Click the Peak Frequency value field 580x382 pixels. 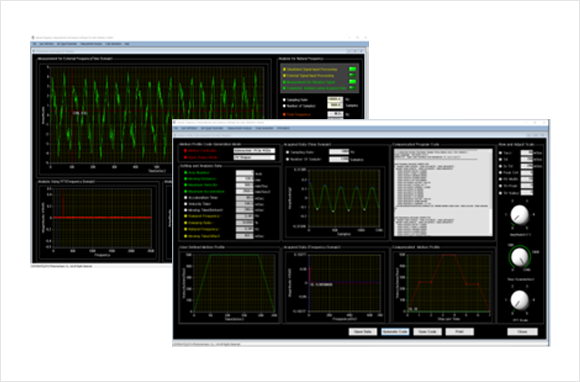pyautogui.click(x=335, y=115)
